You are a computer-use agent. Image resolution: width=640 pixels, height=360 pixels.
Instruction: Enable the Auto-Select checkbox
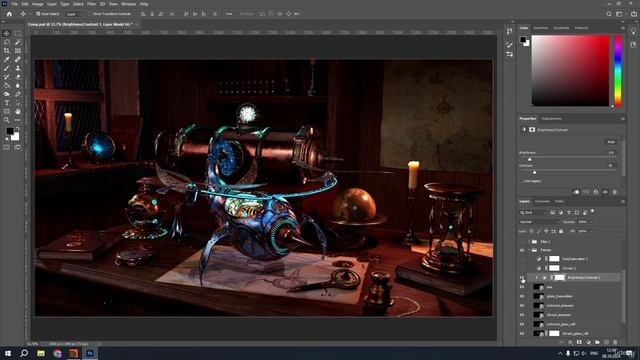tap(38, 14)
